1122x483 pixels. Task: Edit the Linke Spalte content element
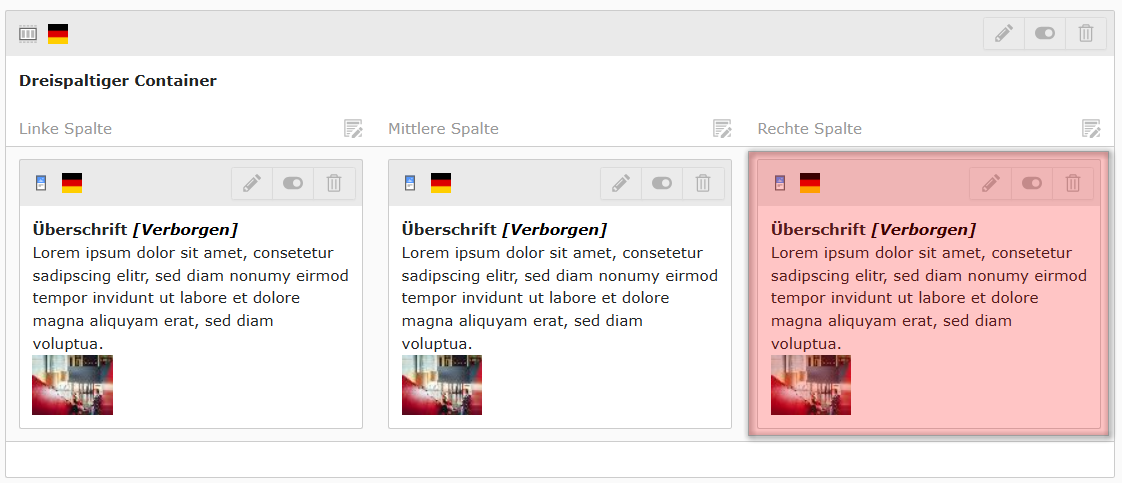252,183
